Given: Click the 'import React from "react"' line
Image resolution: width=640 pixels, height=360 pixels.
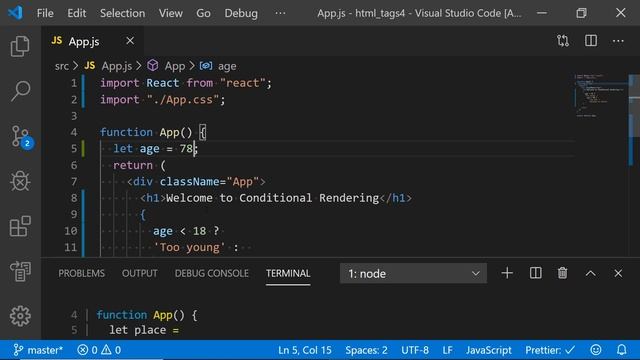Looking at the screenshot, I should [186, 83].
